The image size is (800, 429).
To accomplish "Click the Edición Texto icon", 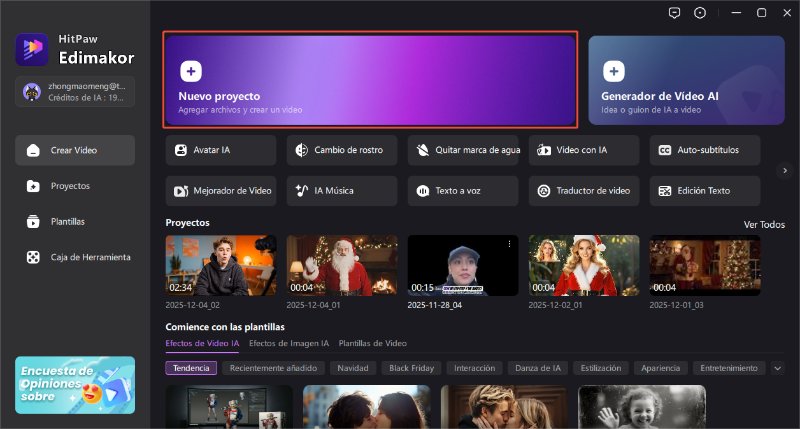I will tap(665, 191).
